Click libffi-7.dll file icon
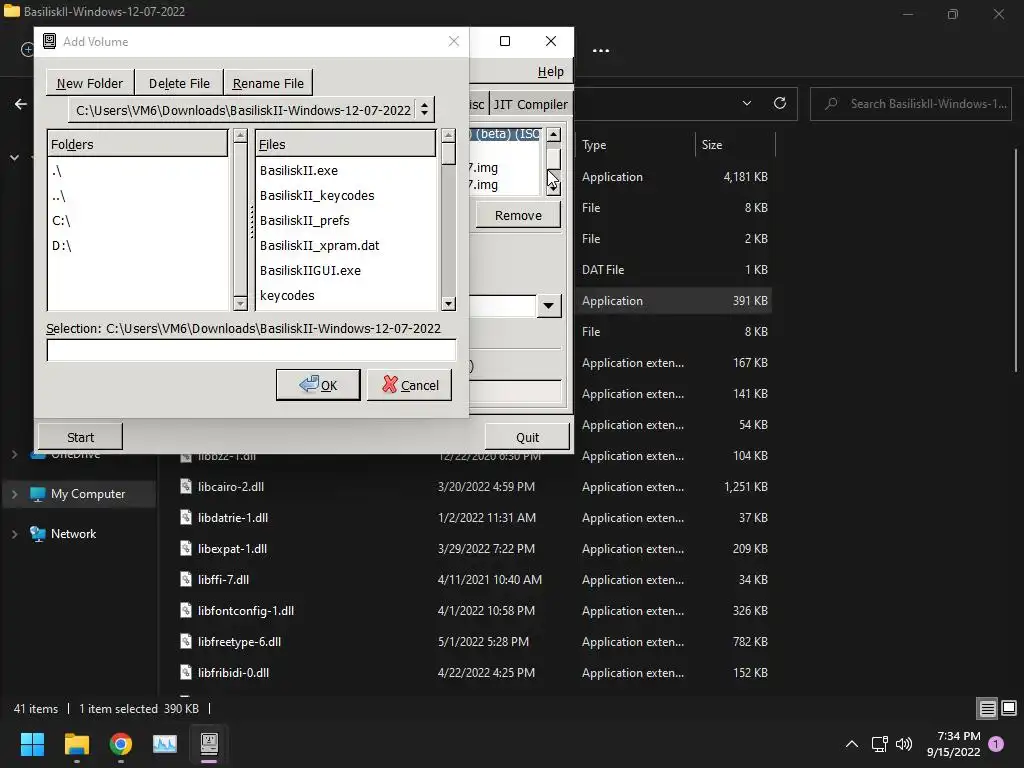The image size is (1024, 768). [186, 579]
